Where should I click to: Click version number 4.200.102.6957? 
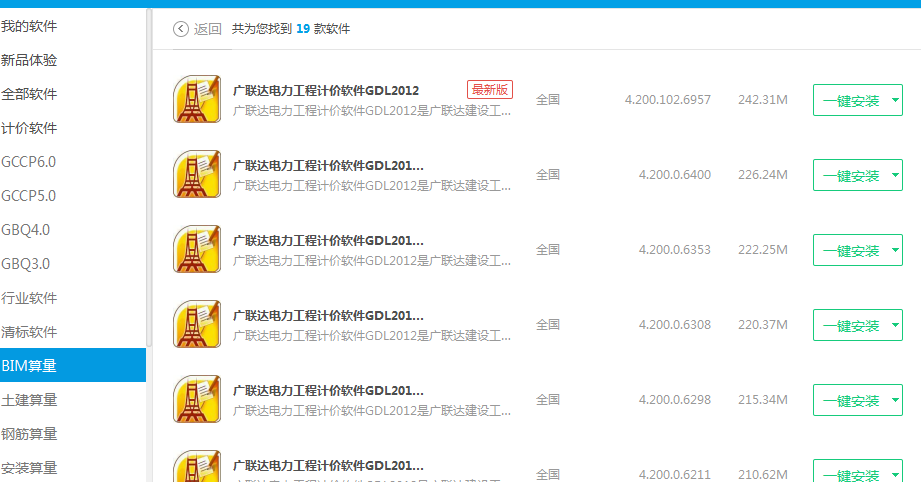pos(668,100)
